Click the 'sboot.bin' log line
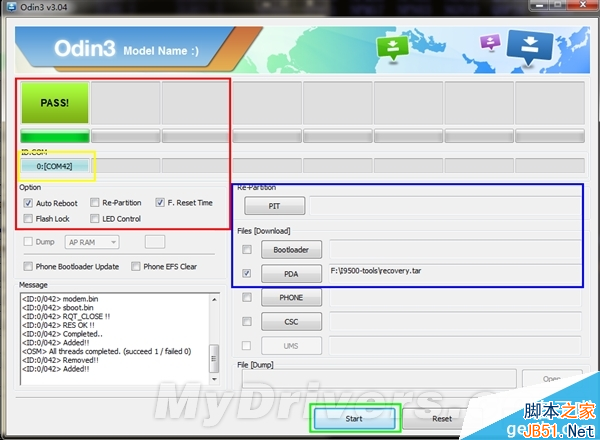Screen dimensions: 600x440 58,307
